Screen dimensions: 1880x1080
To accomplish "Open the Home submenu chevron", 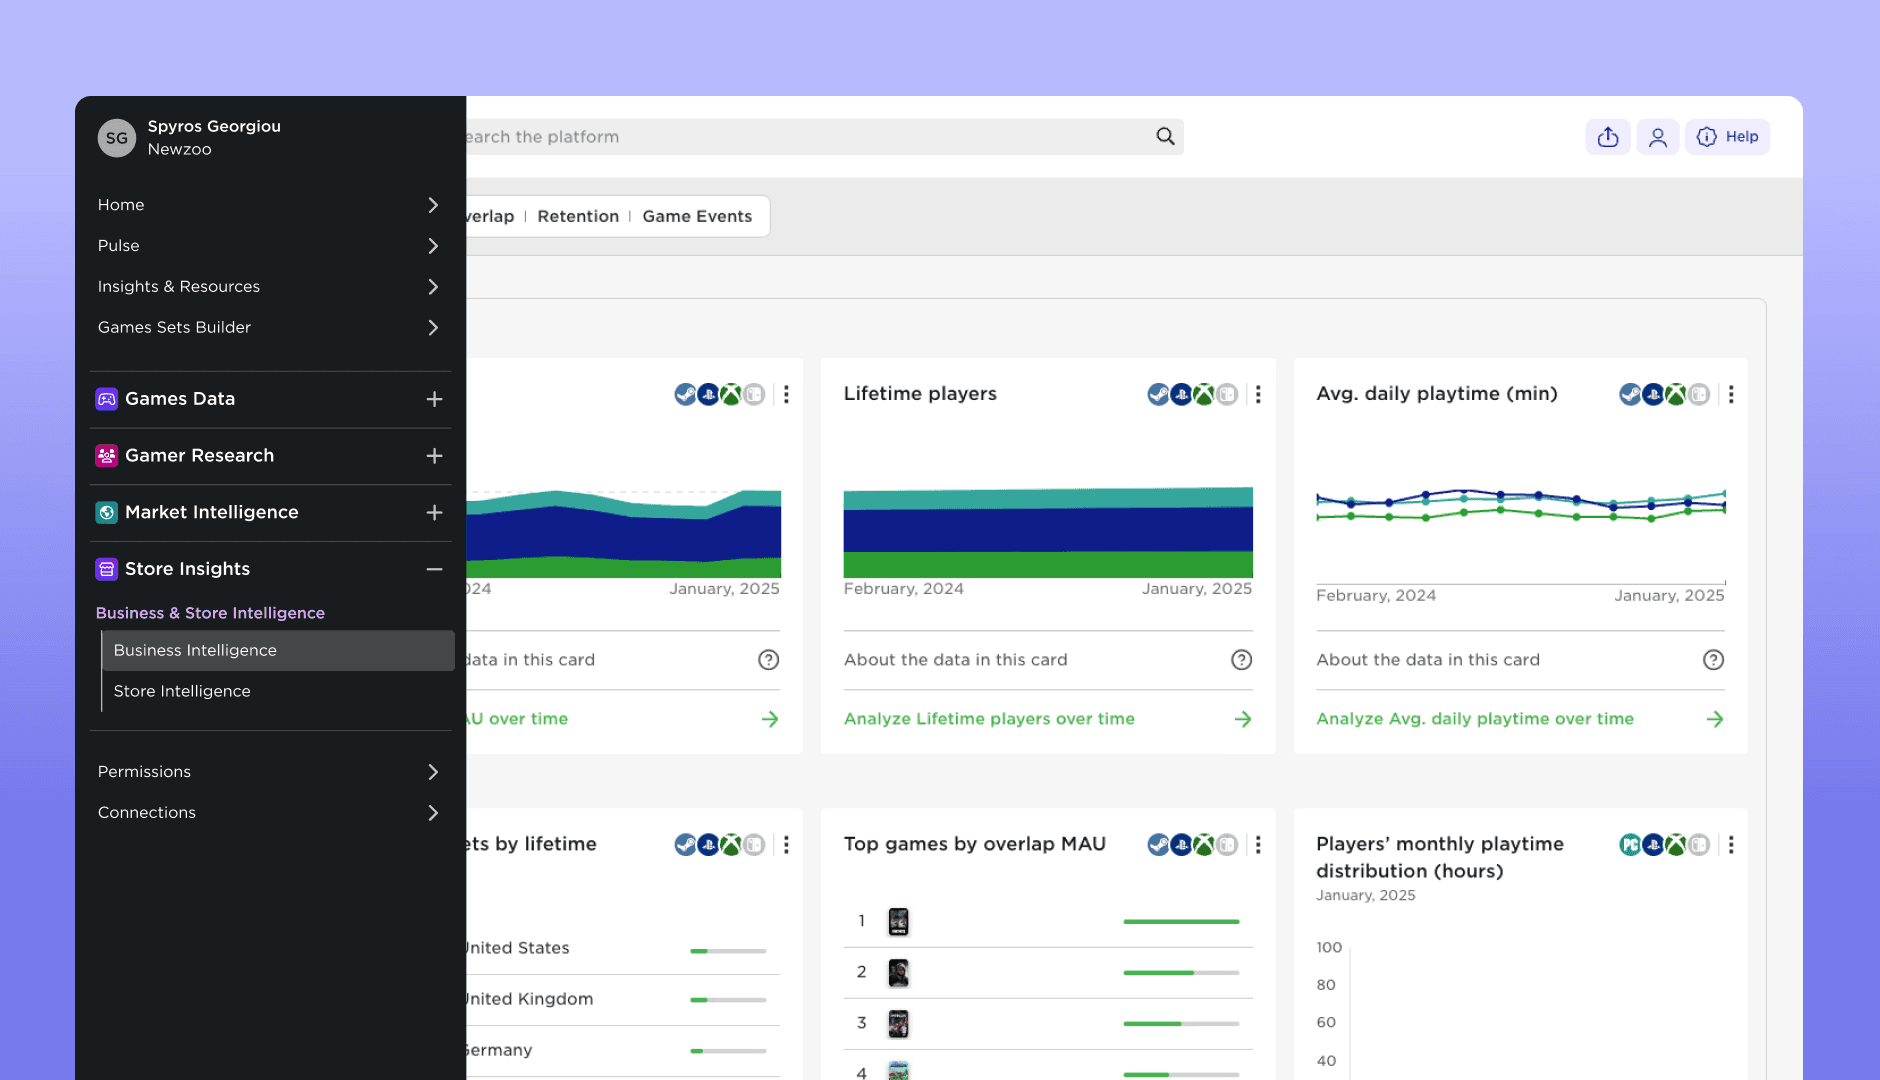I will tap(433, 205).
